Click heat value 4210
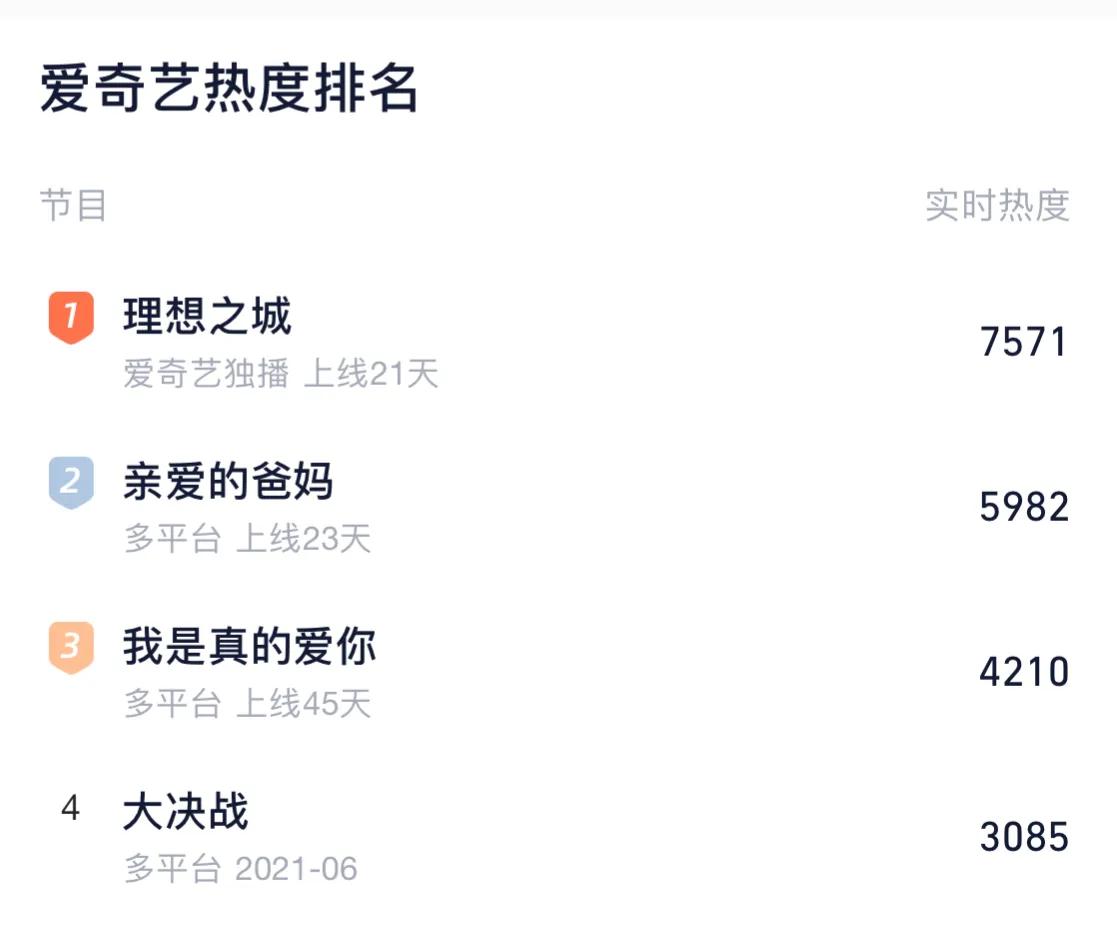 [x=1023, y=672]
